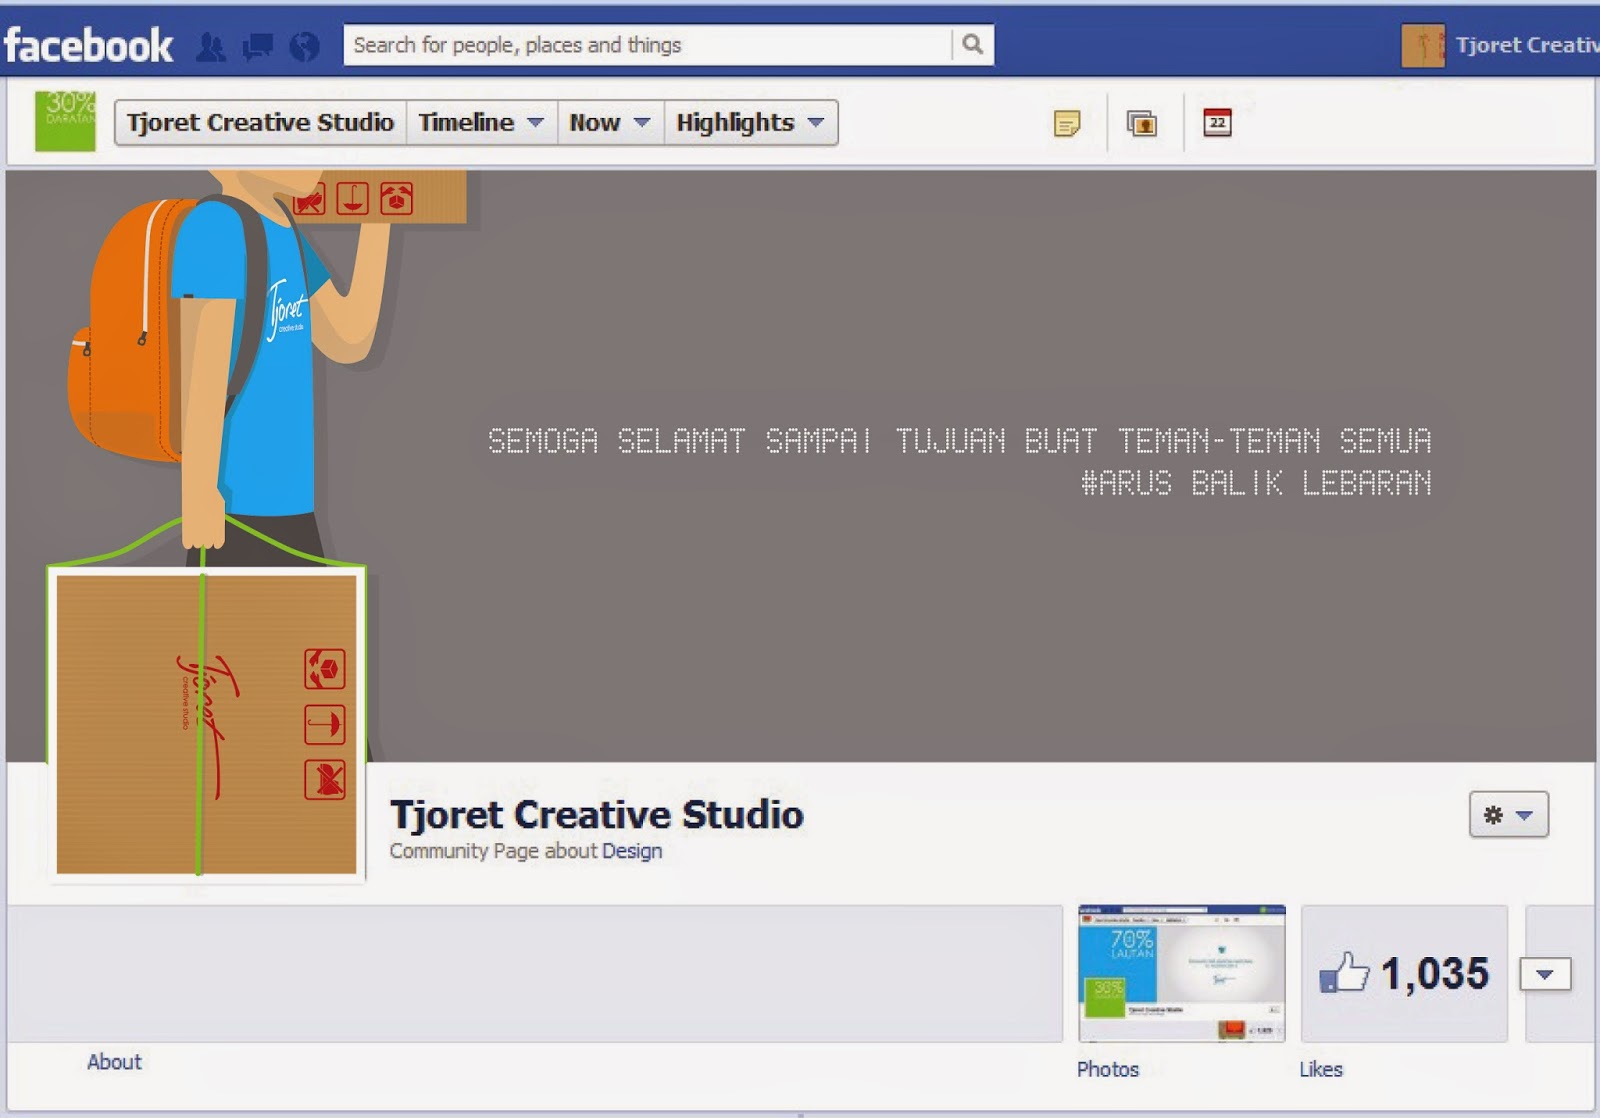1600x1118 pixels.
Task: Click Tjoret Creative Studio header button
Action: click(x=260, y=122)
